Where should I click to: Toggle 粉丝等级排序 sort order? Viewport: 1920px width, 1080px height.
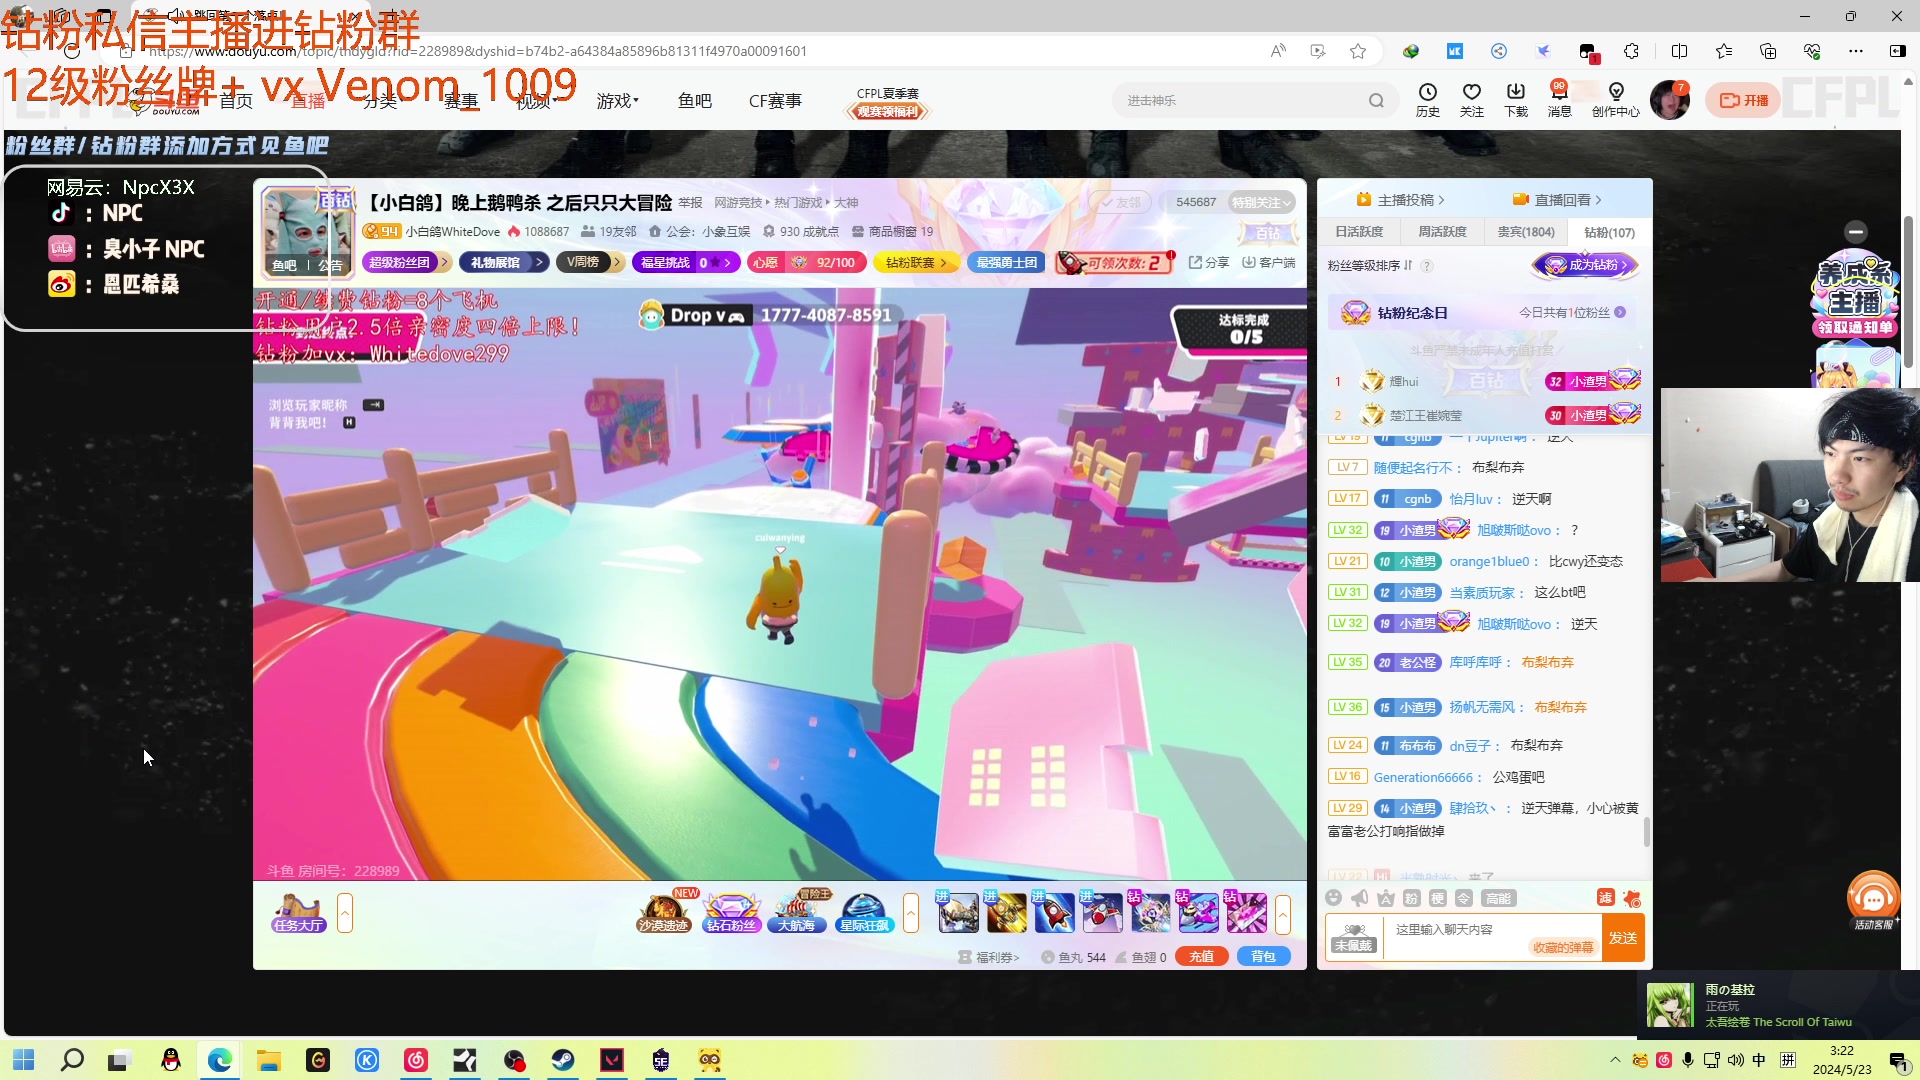(1370, 265)
